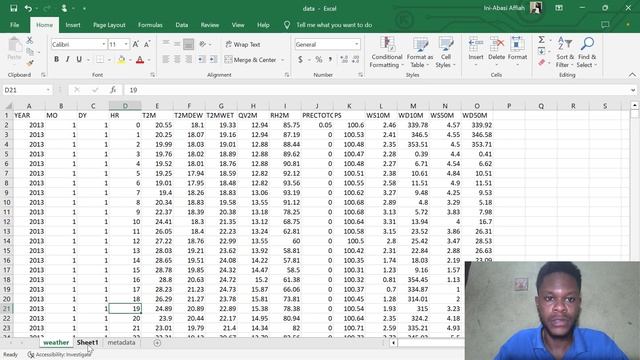This screenshot has height=360, width=640.
Task: Toggle left text alignment
Action: tap(166, 60)
